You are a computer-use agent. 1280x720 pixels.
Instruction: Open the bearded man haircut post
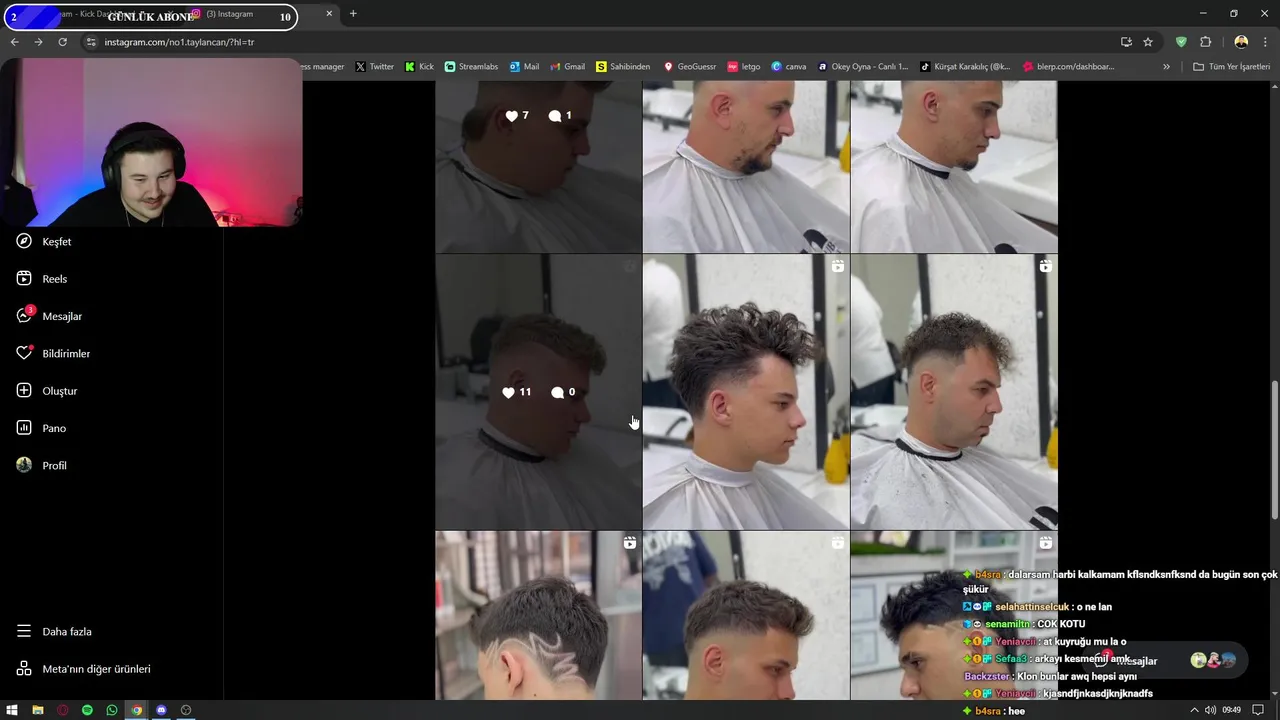746,166
